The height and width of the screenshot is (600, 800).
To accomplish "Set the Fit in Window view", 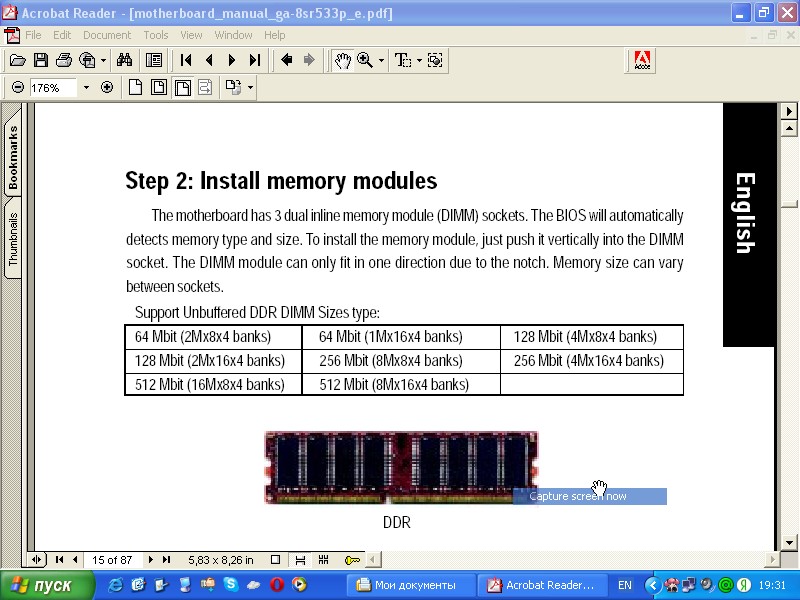I will [x=159, y=87].
